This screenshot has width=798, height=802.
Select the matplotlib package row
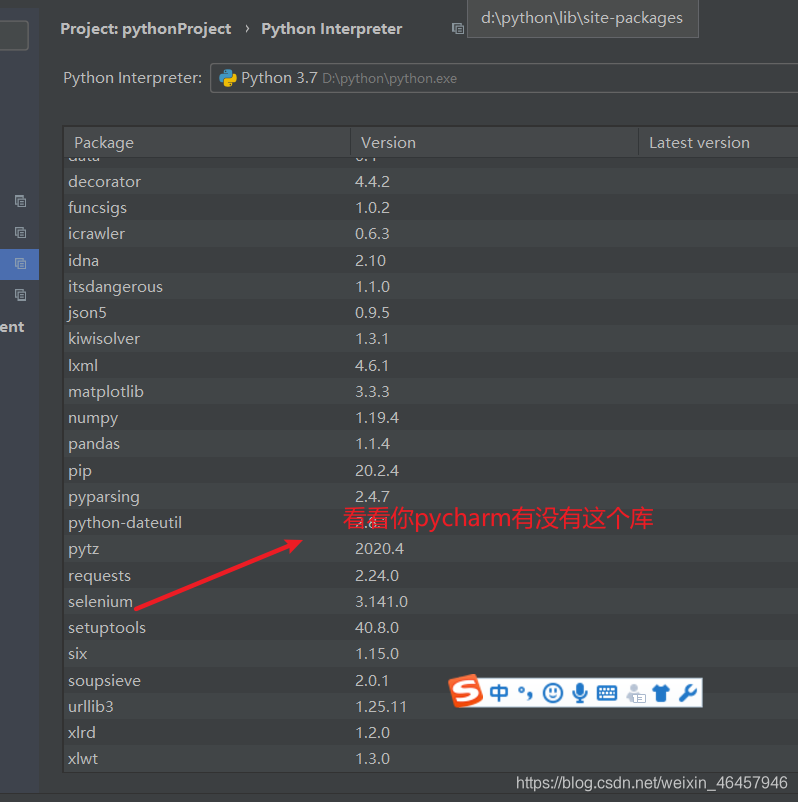click(431, 391)
